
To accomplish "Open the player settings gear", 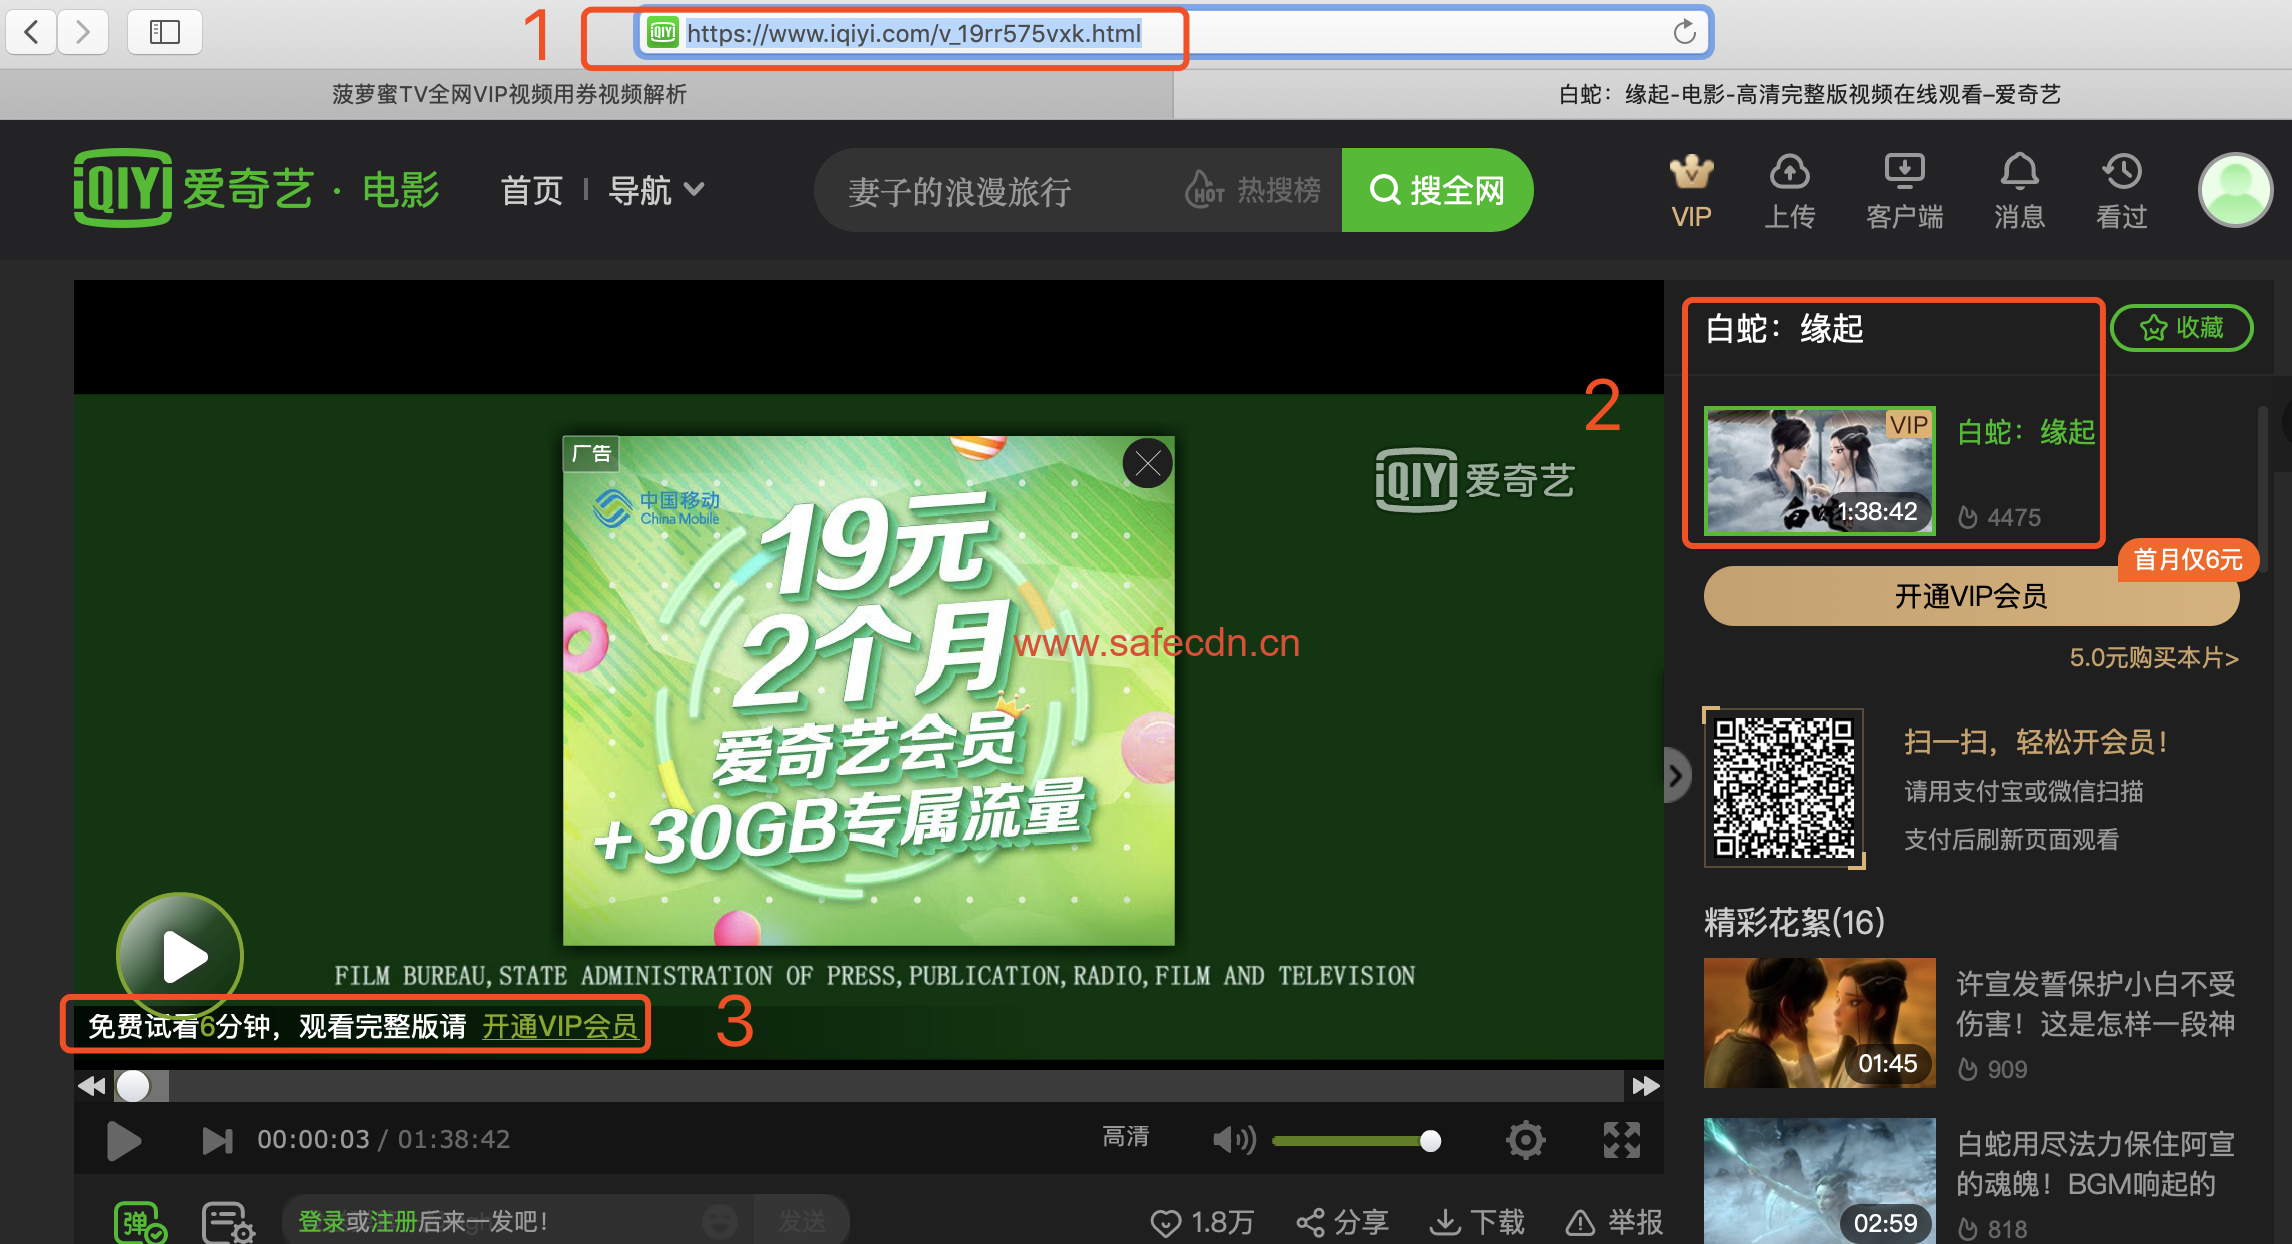I will (1525, 1140).
